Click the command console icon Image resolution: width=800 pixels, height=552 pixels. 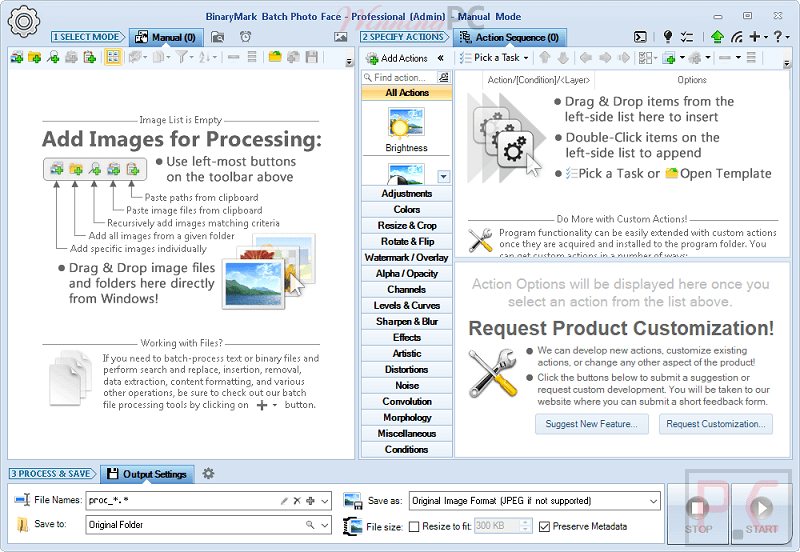click(x=640, y=37)
